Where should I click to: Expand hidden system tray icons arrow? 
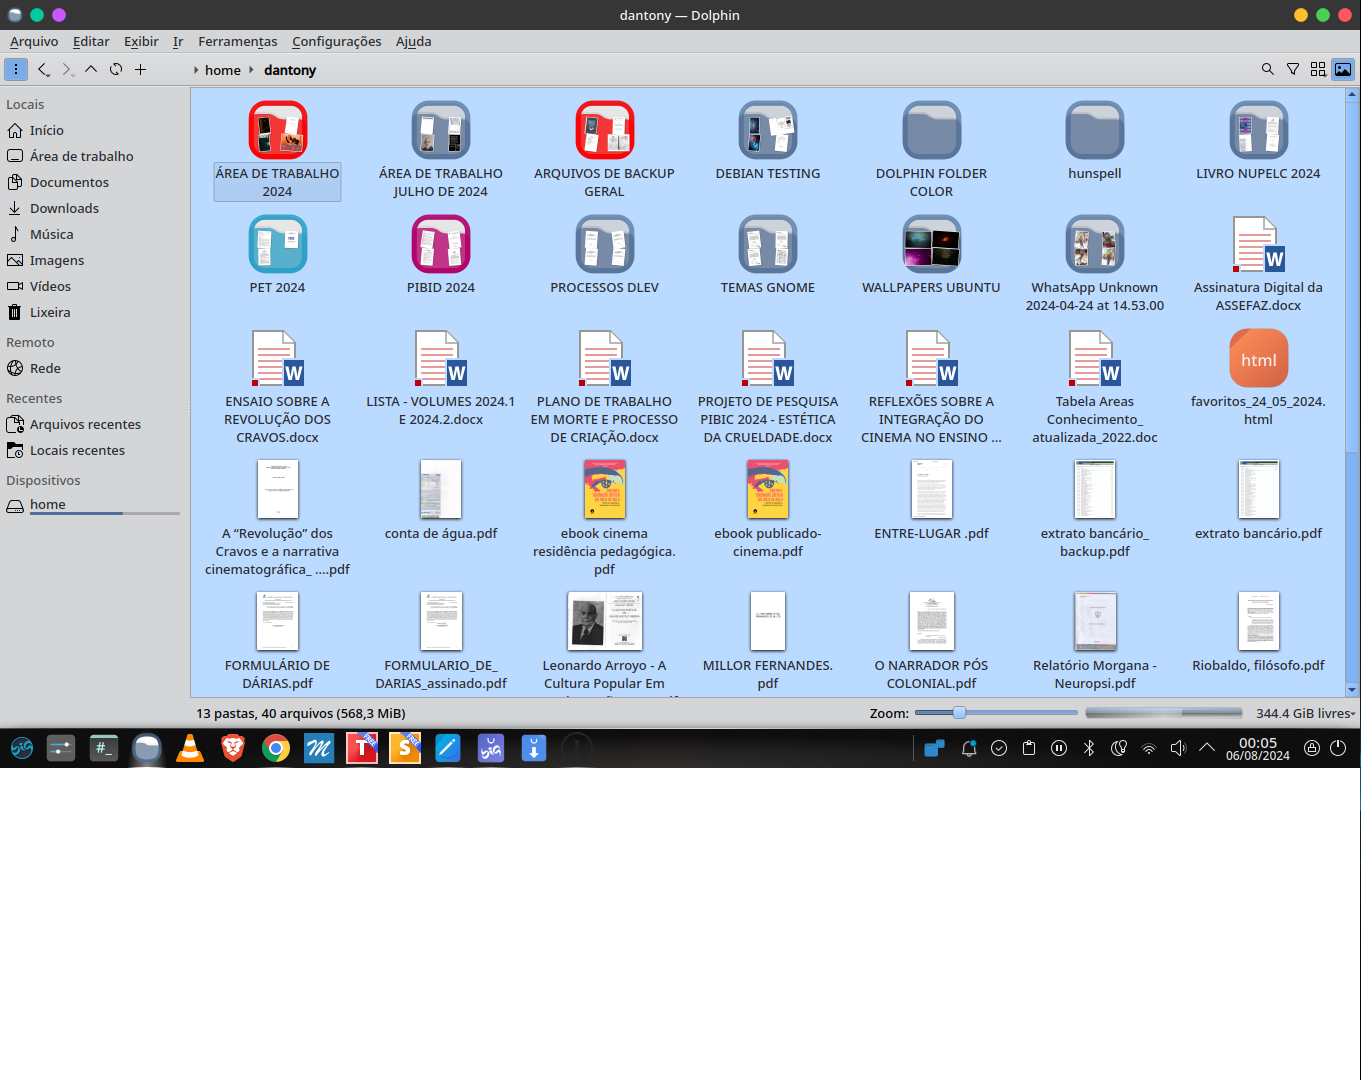(1207, 747)
